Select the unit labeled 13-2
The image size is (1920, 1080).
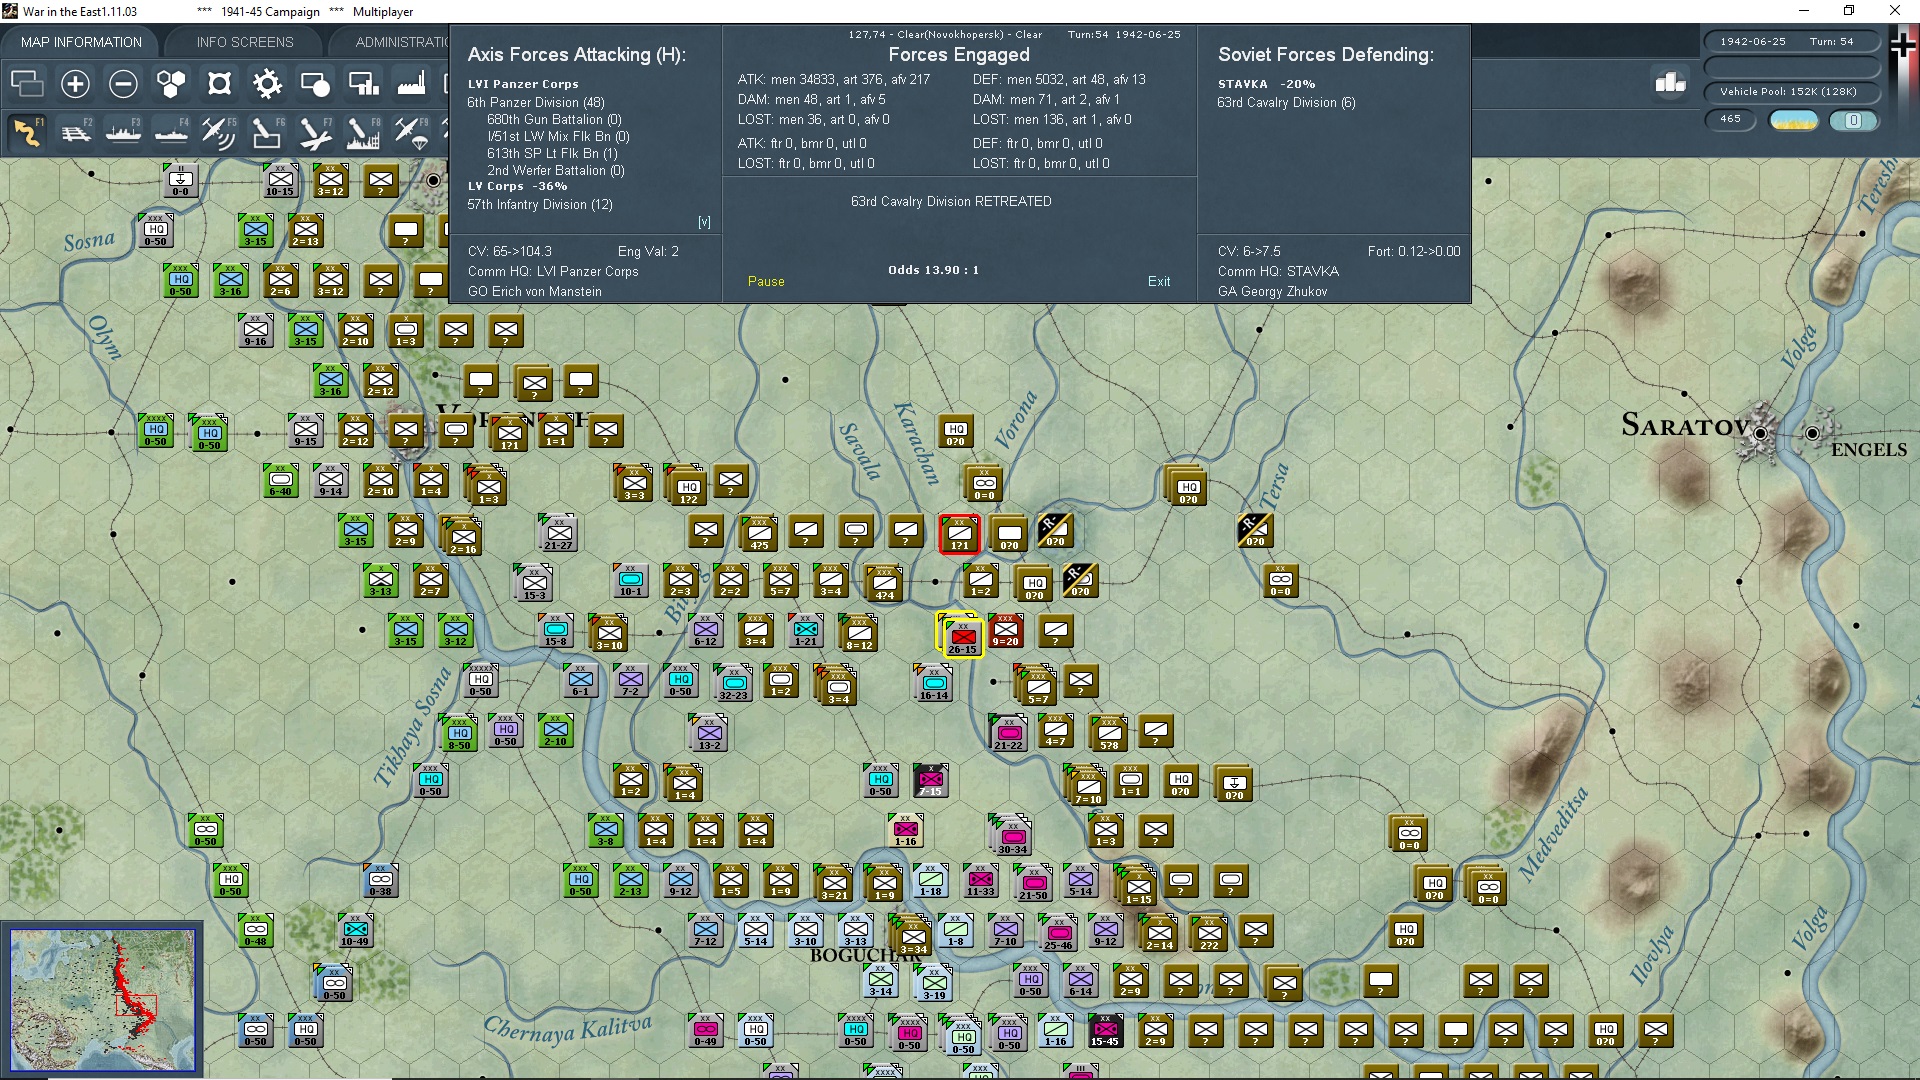pos(709,734)
